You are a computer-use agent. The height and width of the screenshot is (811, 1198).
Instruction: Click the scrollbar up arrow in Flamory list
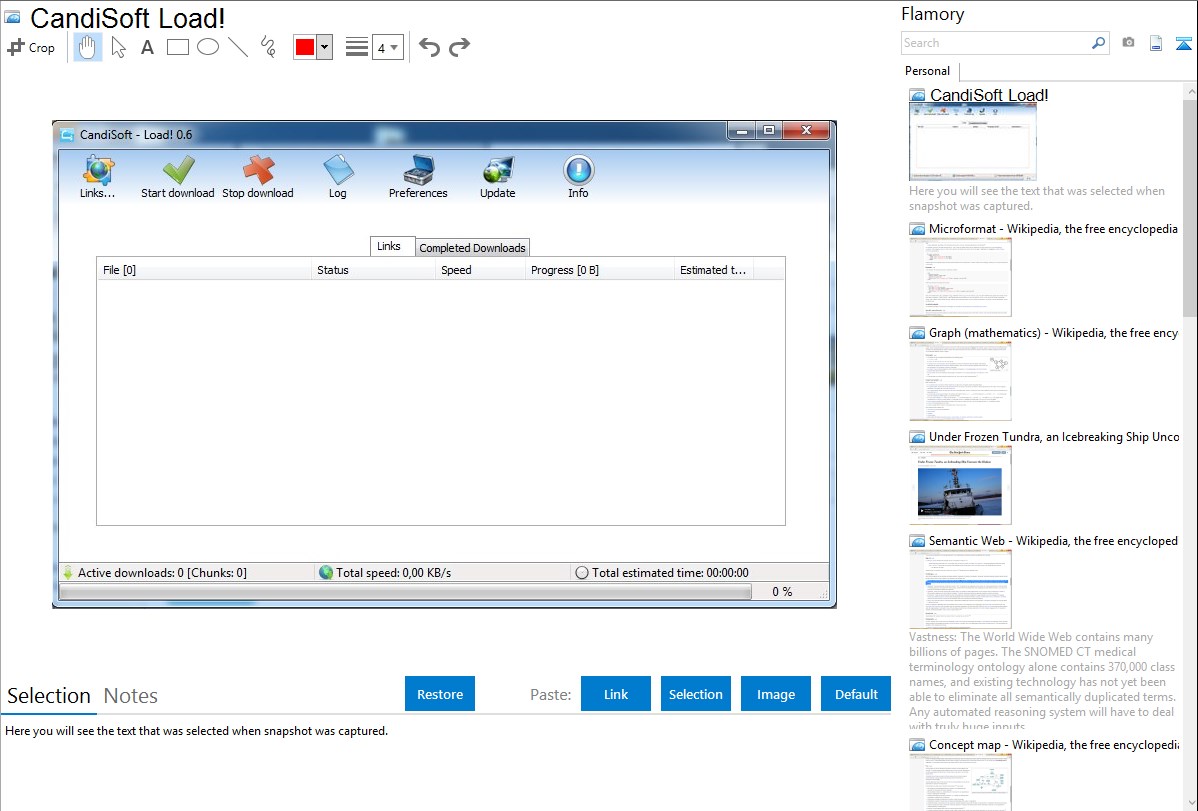pos(1190,91)
